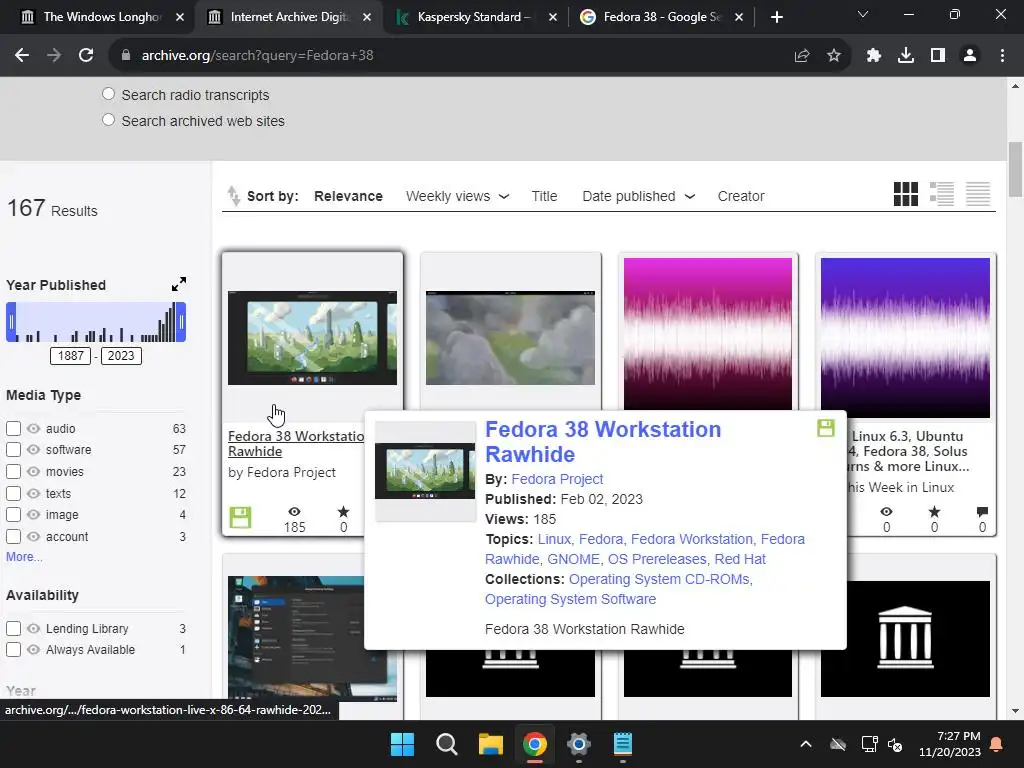Check the Lending Library availability box
Image resolution: width=1024 pixels, height=768 pixels.
coord(13,628)
